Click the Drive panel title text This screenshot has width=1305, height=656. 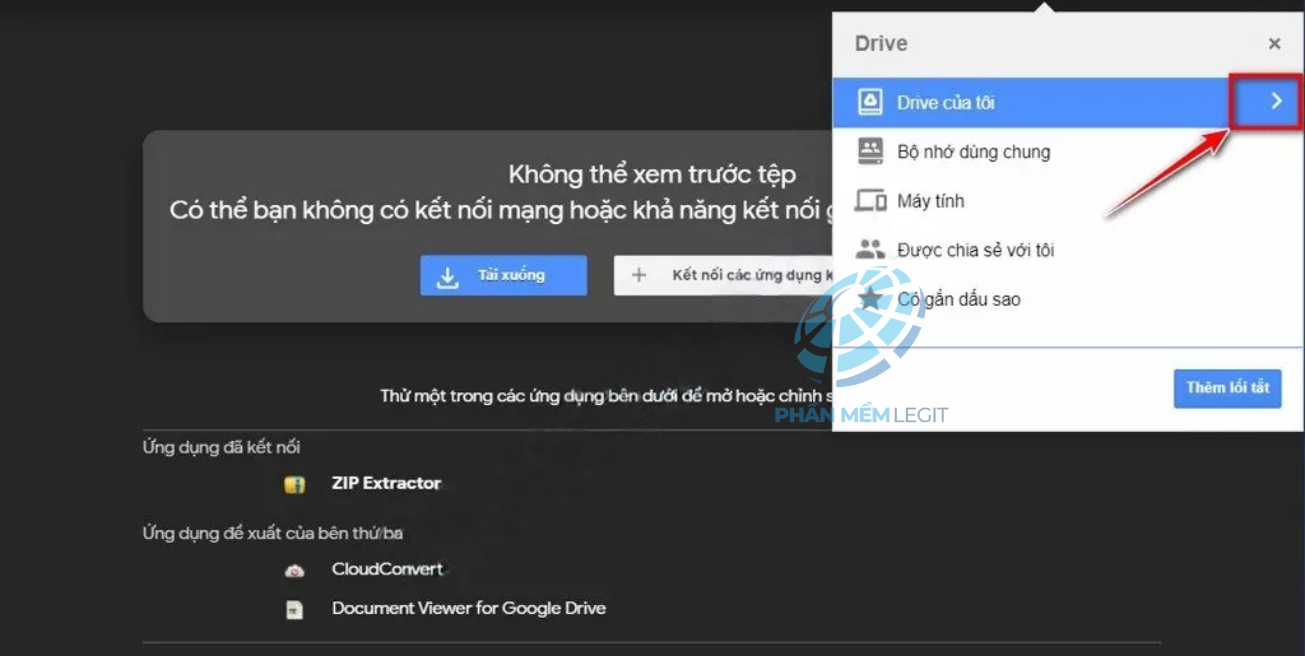(881, 43)
